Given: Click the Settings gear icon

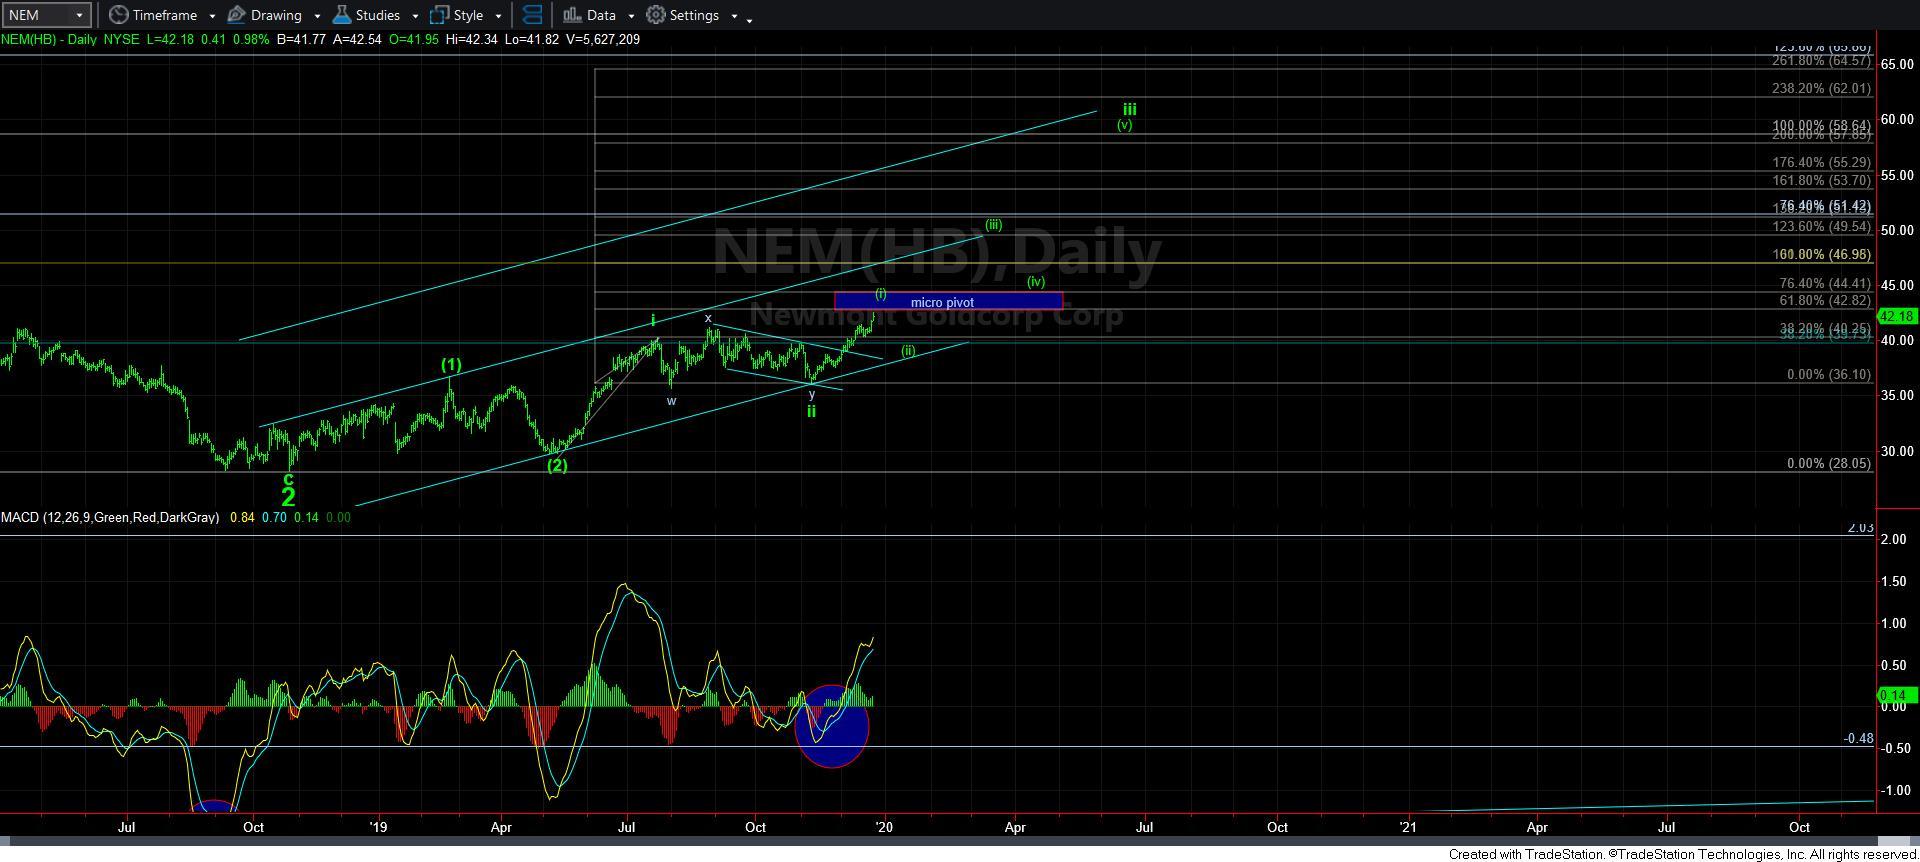Looking at the screenshot, I should (x=655, y=15).
